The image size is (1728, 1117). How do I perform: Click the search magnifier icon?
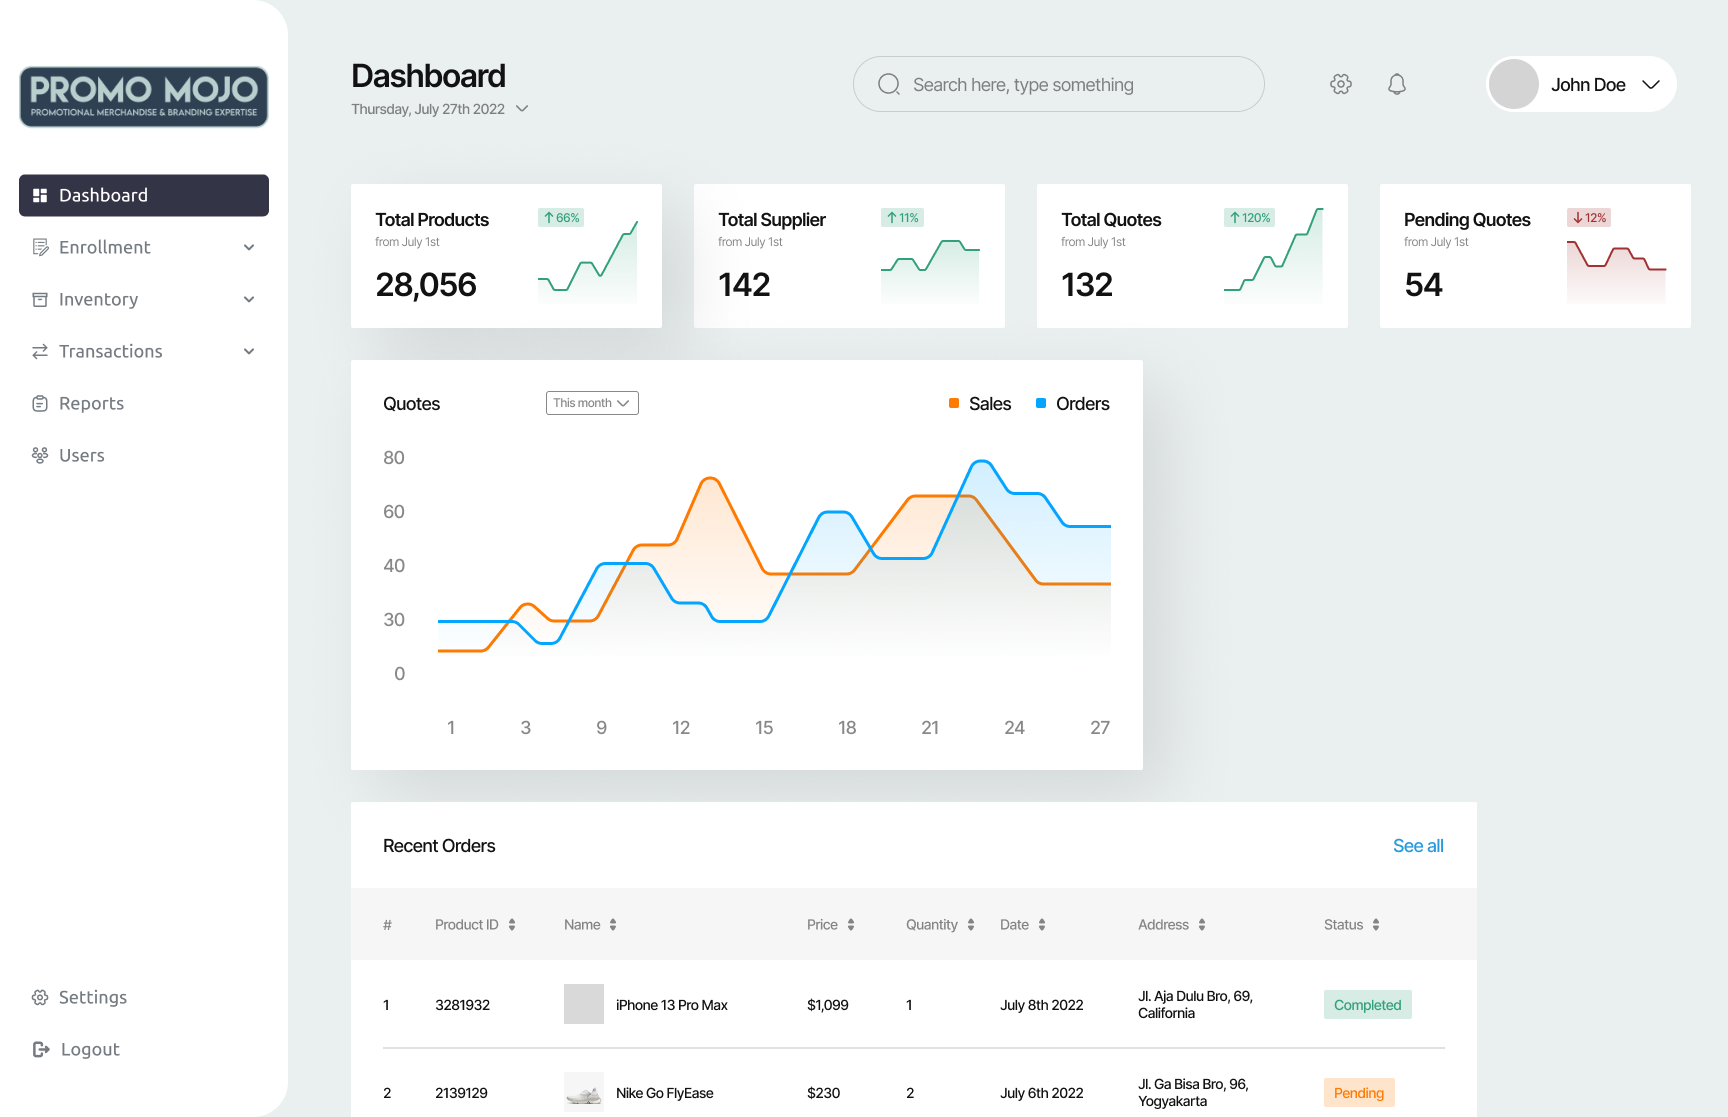coord(889,84)
